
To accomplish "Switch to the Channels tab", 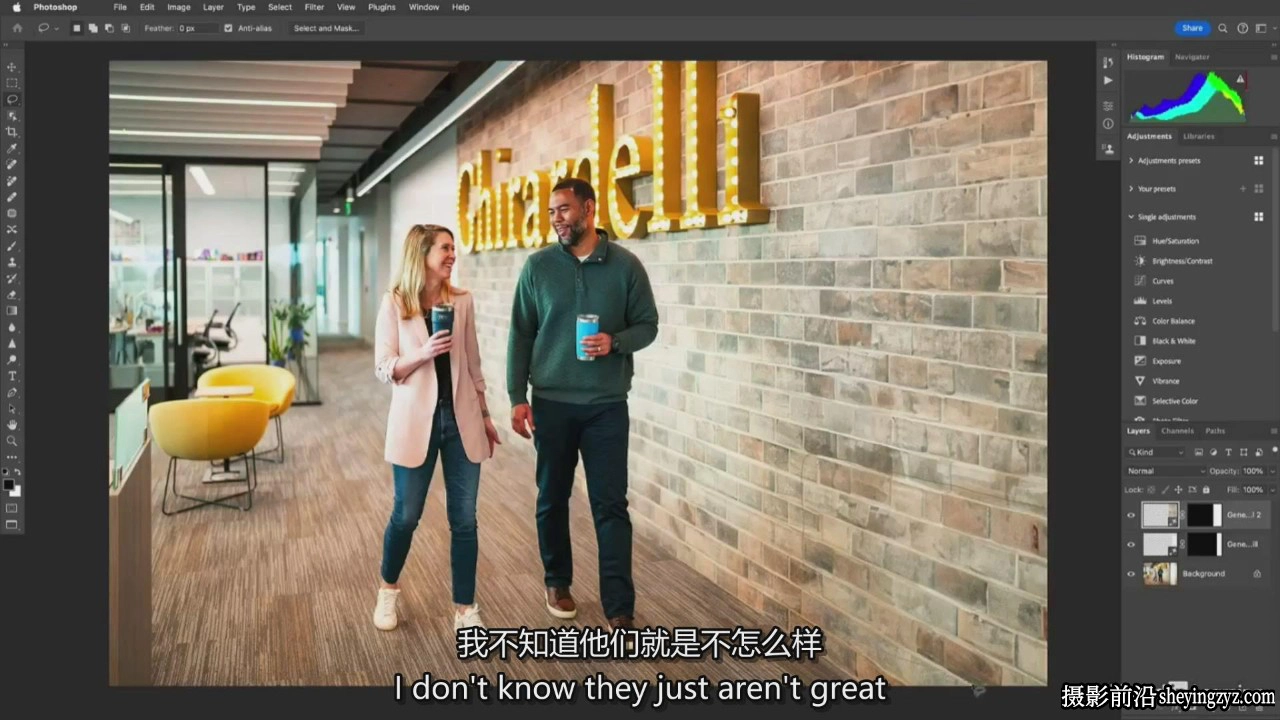I will (1178, 431).
